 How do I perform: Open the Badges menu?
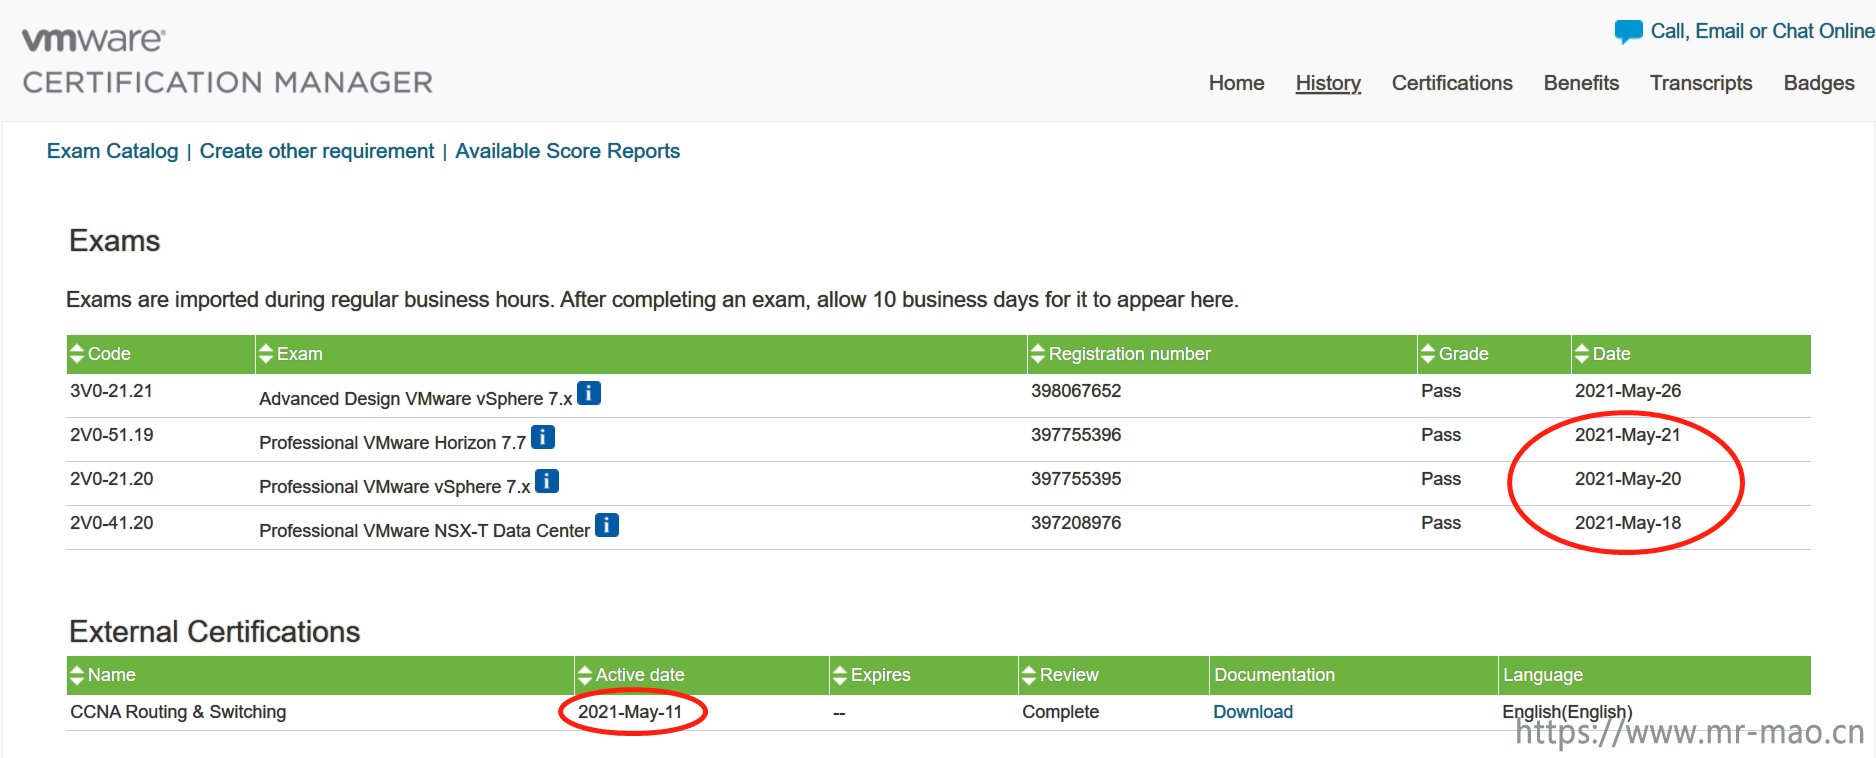[1819, 83]
